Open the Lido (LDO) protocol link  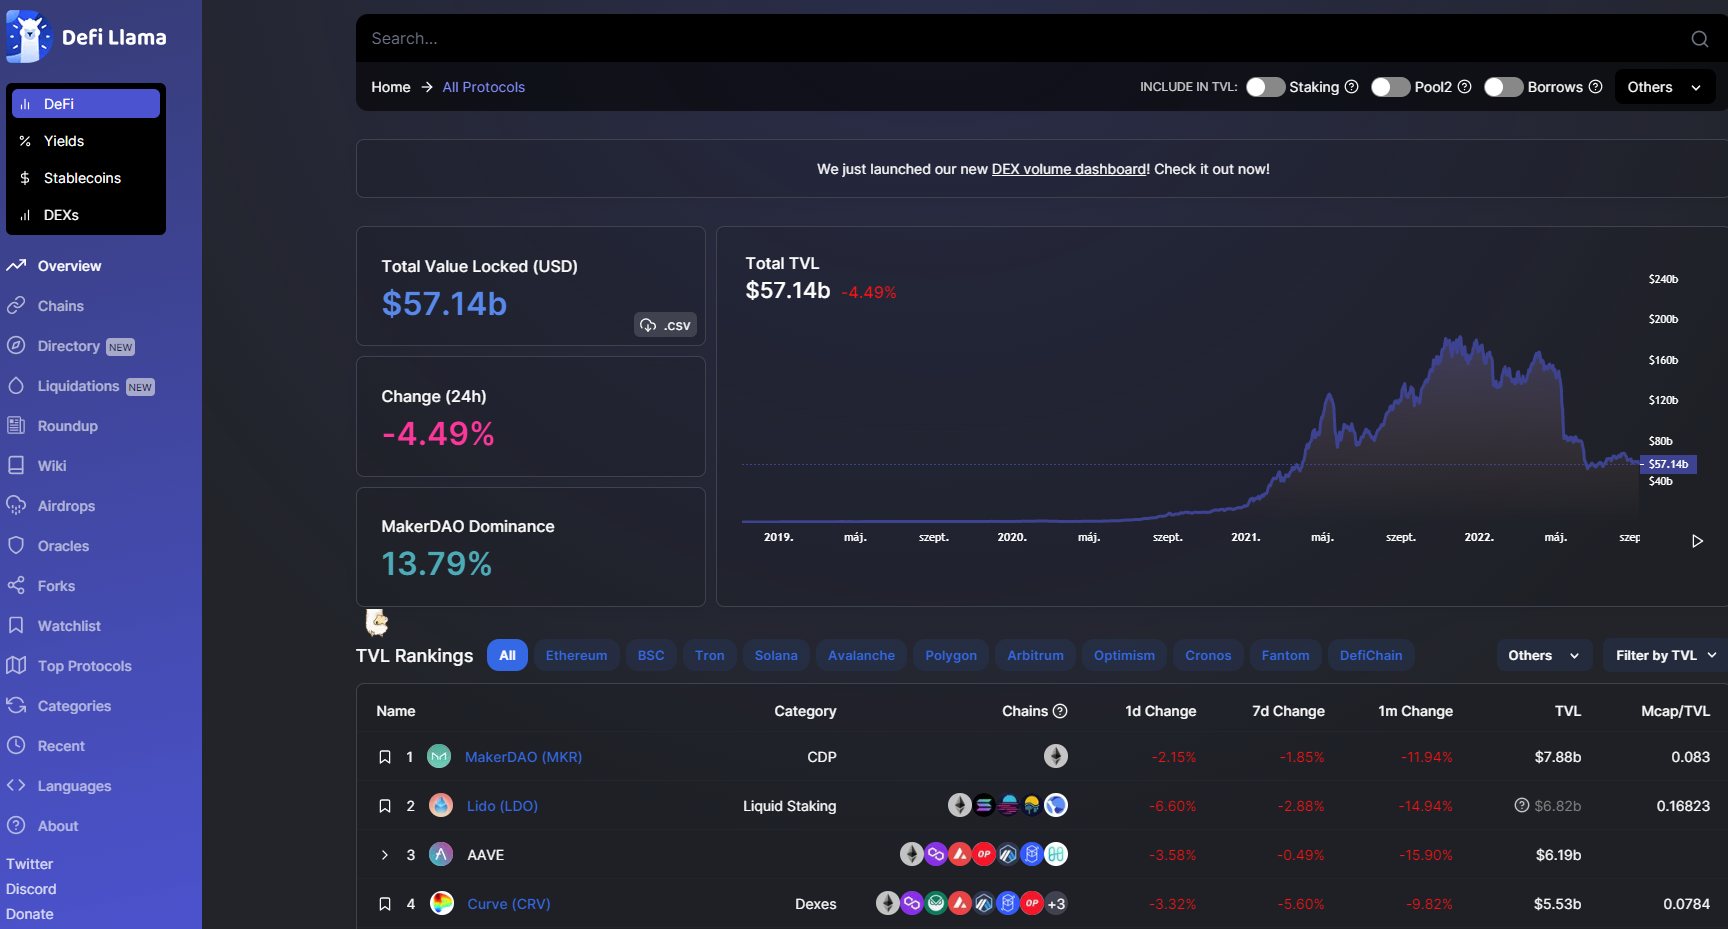coord(502,806)
